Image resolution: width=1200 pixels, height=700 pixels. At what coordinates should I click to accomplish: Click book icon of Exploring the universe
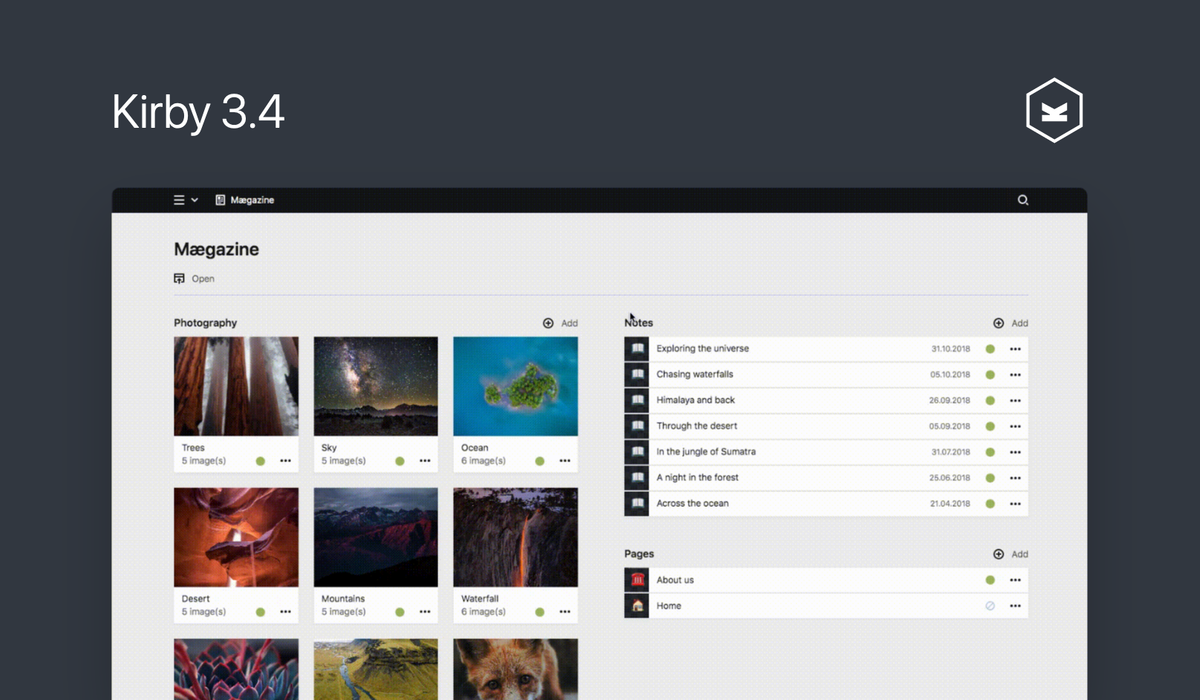pyautogui.click(x=637, y=349)
